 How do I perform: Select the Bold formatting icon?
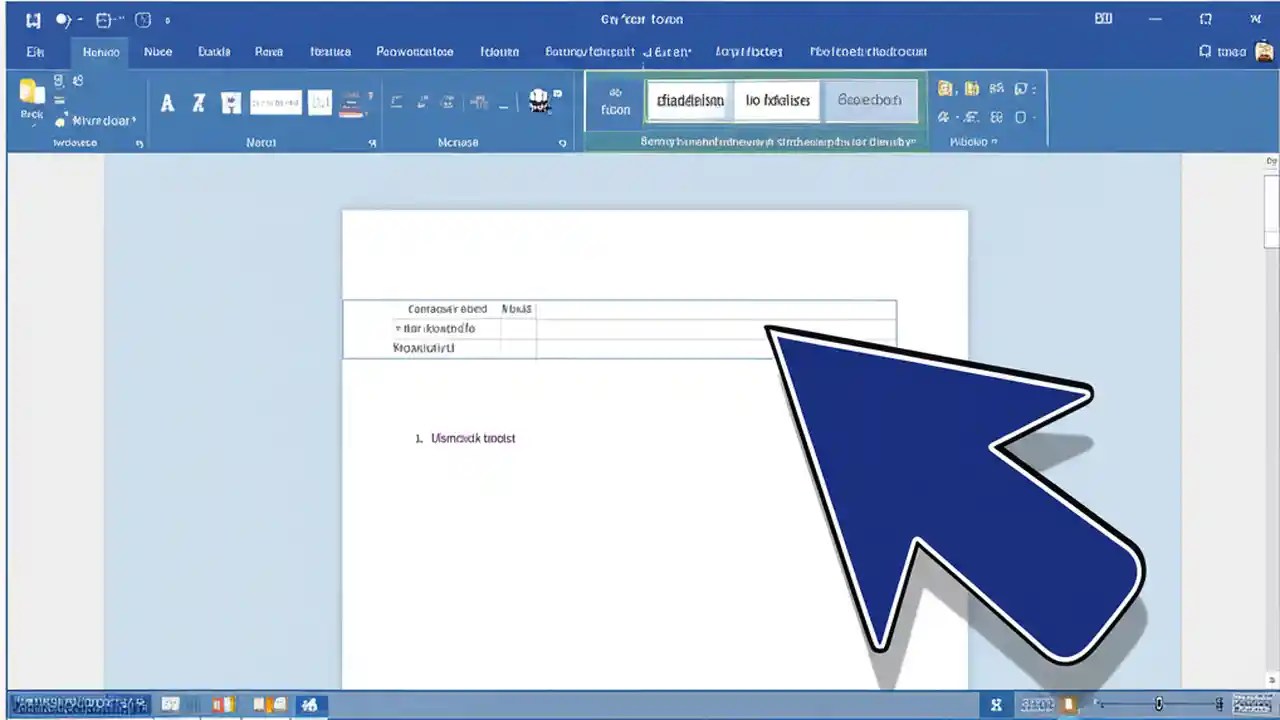click(x=167, y=102)
